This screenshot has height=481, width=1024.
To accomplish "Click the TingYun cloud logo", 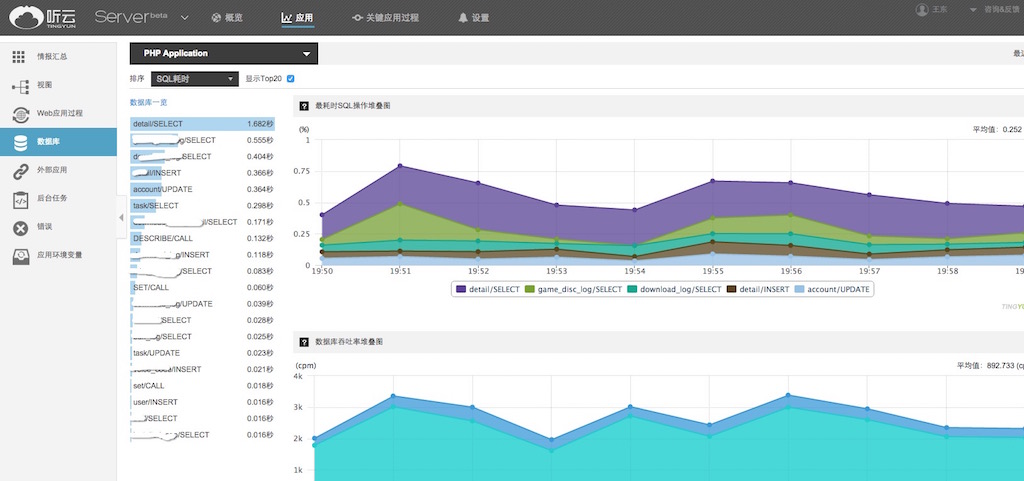I will (x=37, y=17).
